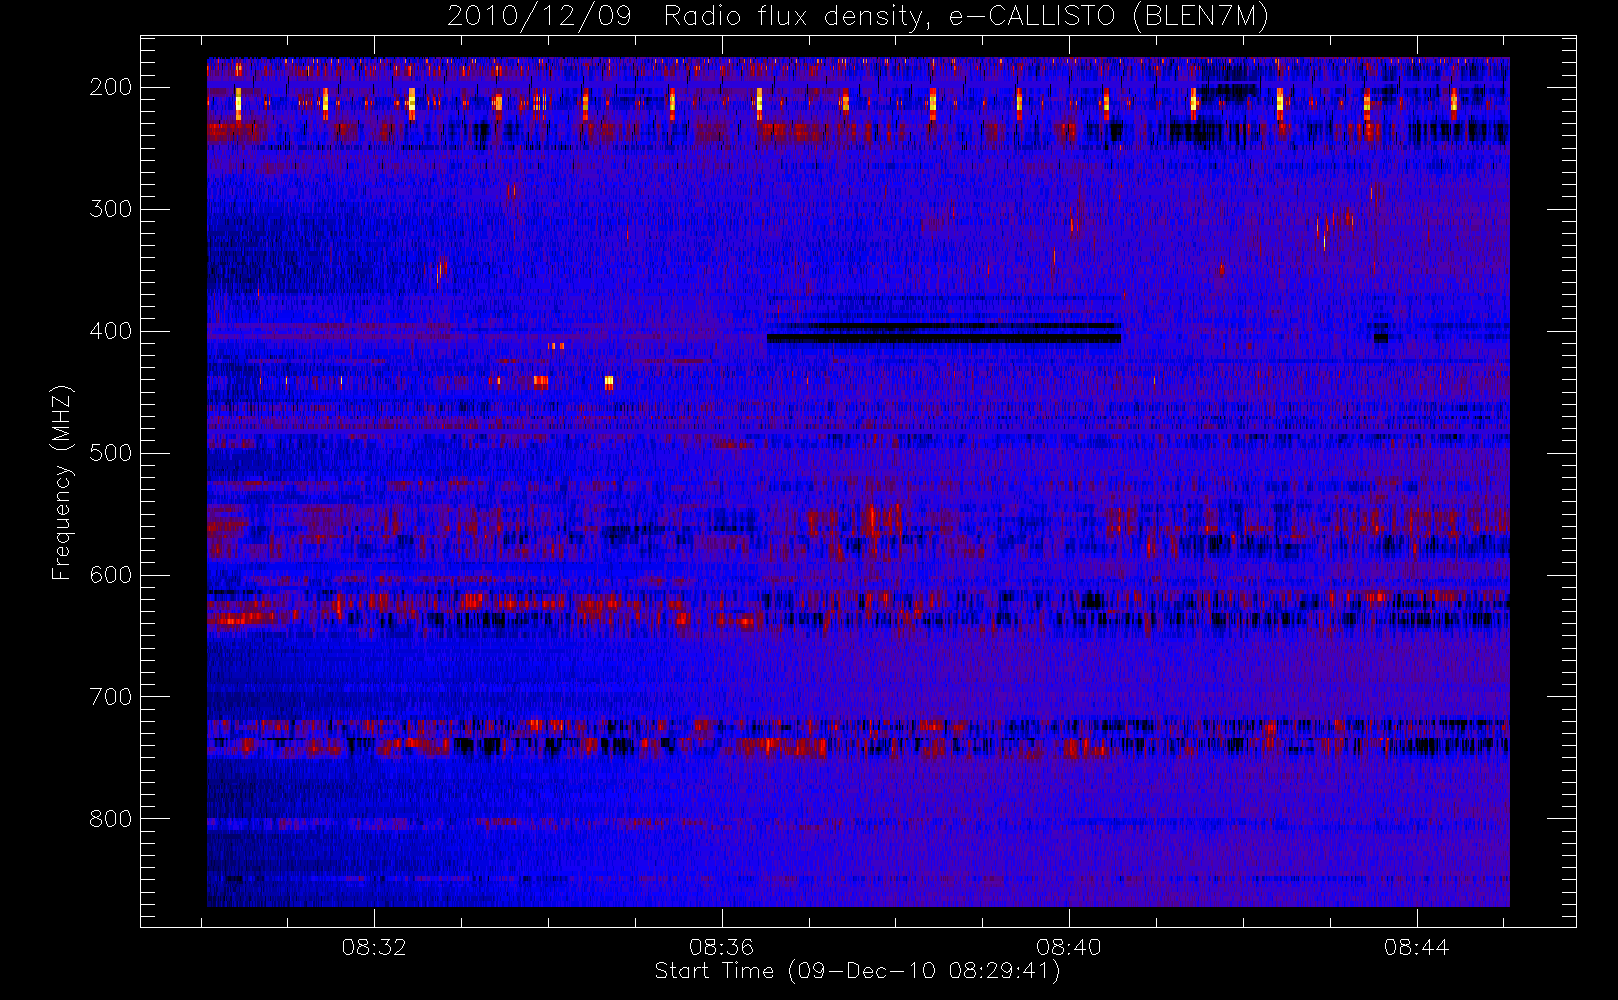Click the 08:40 time tick label
The height and width of the screenshot is (1000, 1618).
point(1069,947)
